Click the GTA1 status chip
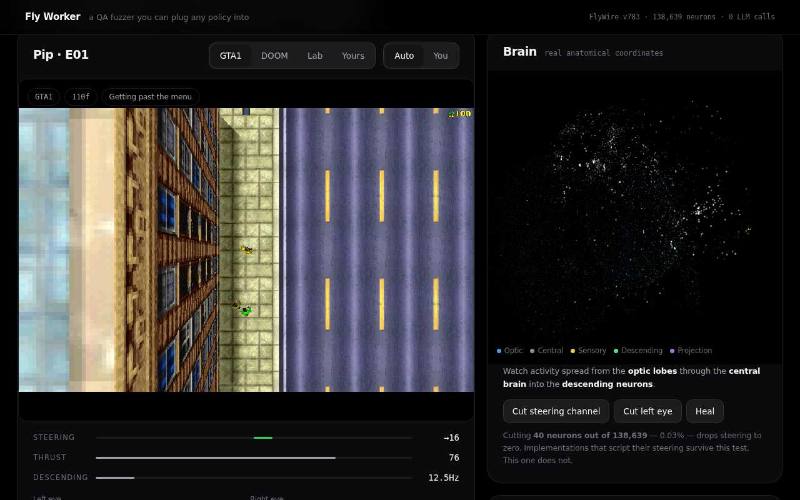This screenshot has height=500, width=800. tap(43, 96)
